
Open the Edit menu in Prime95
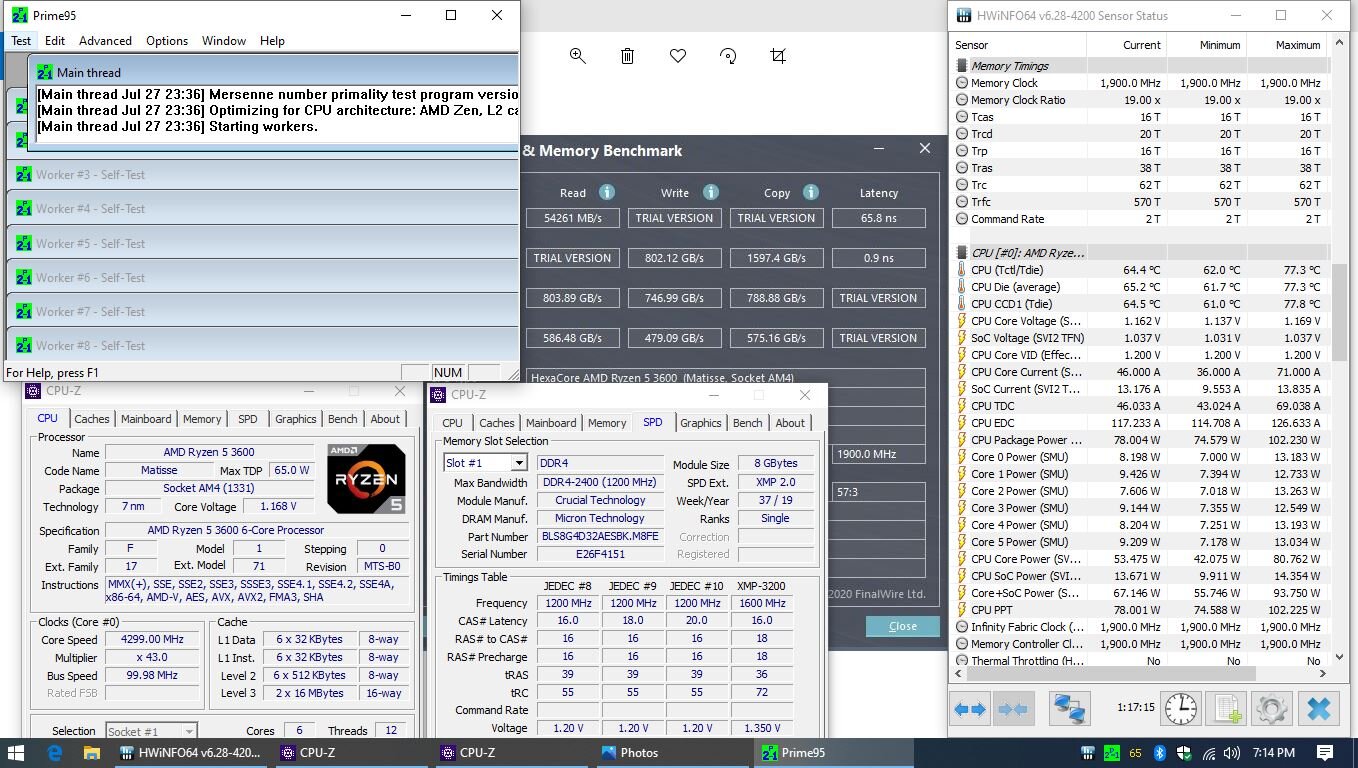click(x=55, y=41)
